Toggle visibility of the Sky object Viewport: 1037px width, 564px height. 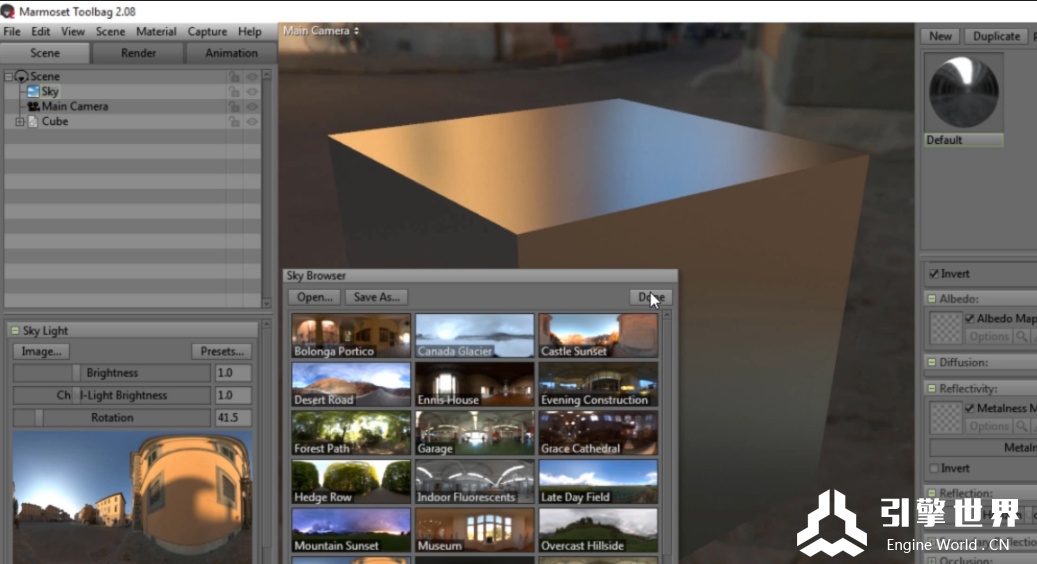click(x=252, y=92)
